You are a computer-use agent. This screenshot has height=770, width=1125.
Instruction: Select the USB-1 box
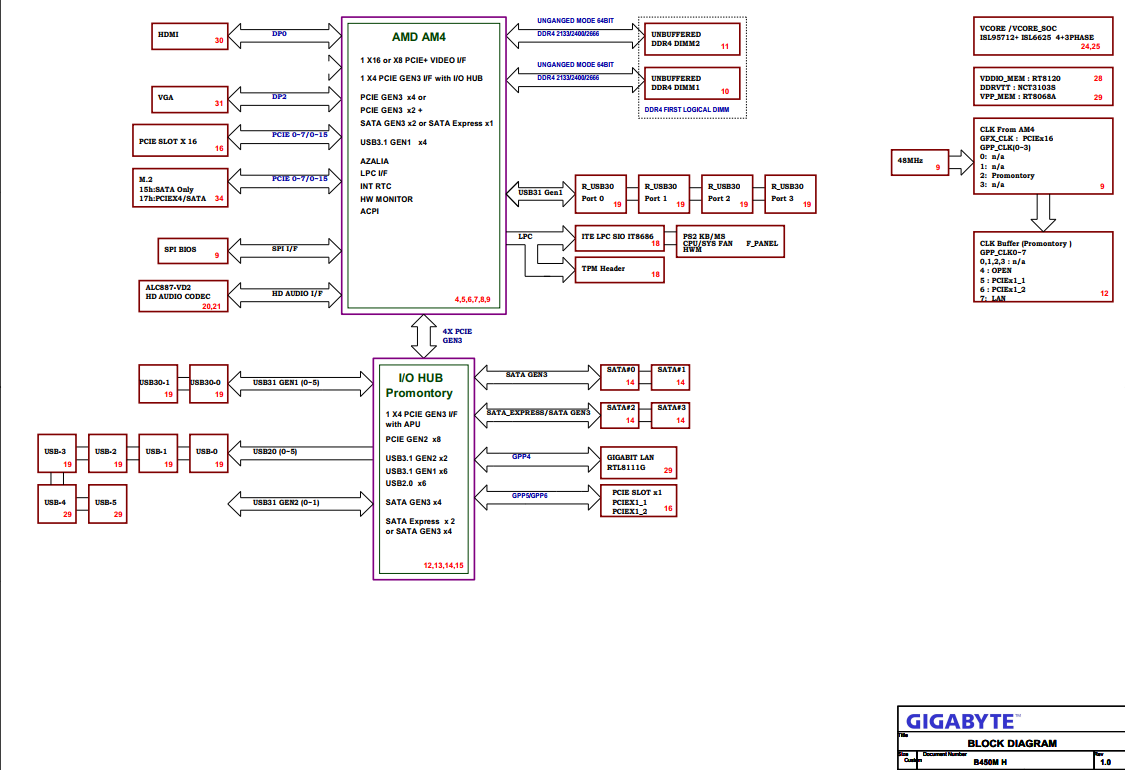[x=158, y=453]
